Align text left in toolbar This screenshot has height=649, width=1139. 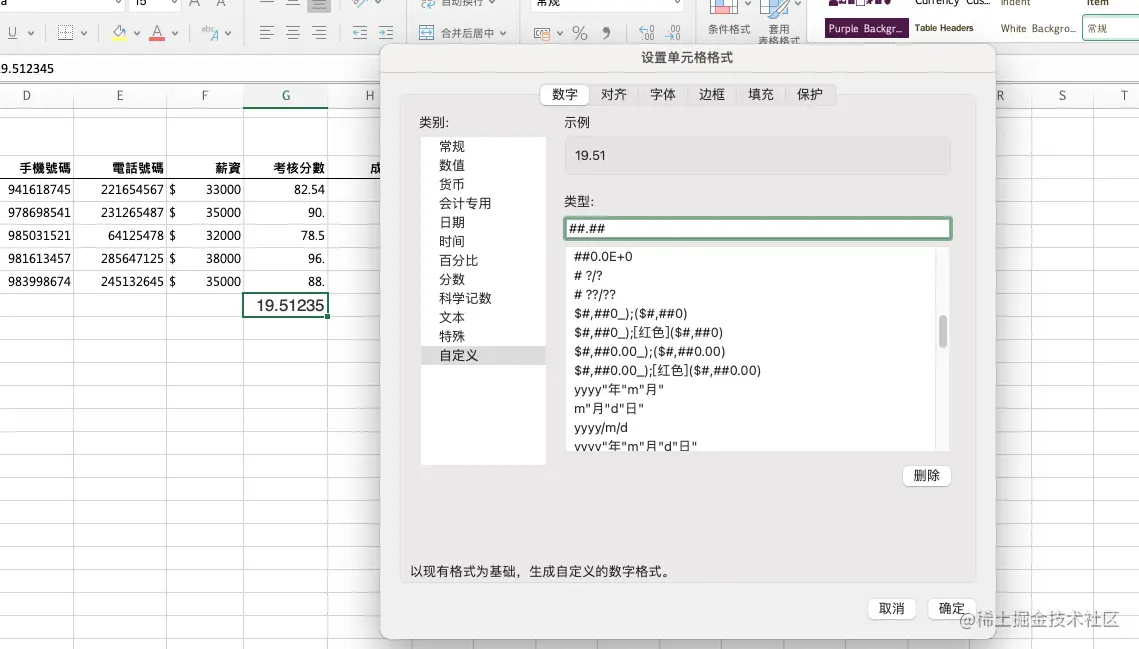pyautogui.click(x=267, y=33)
